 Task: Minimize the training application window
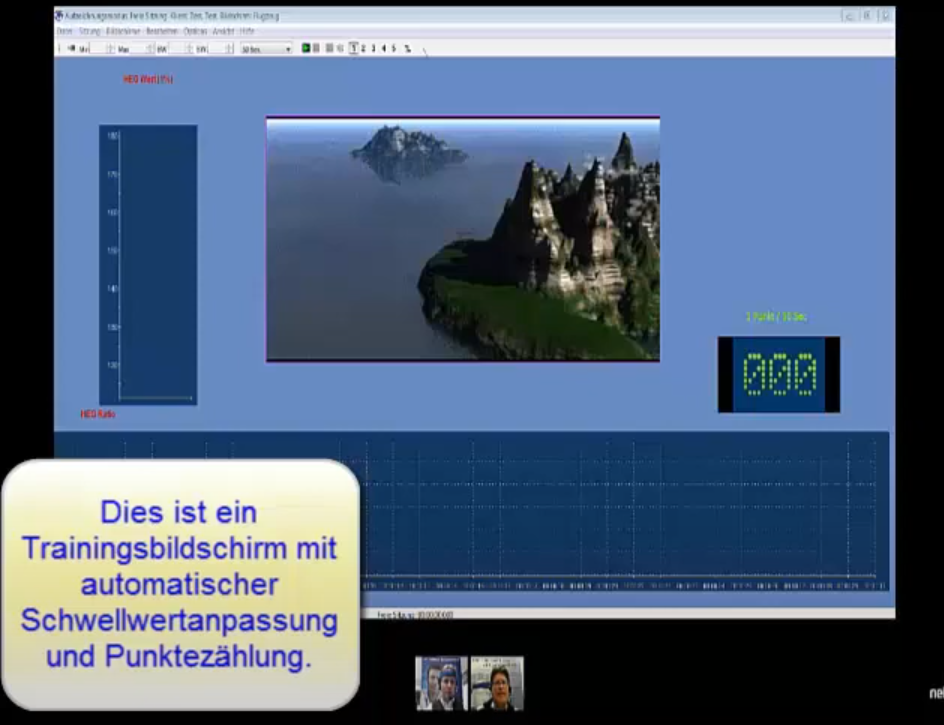[x=849, y=16]
